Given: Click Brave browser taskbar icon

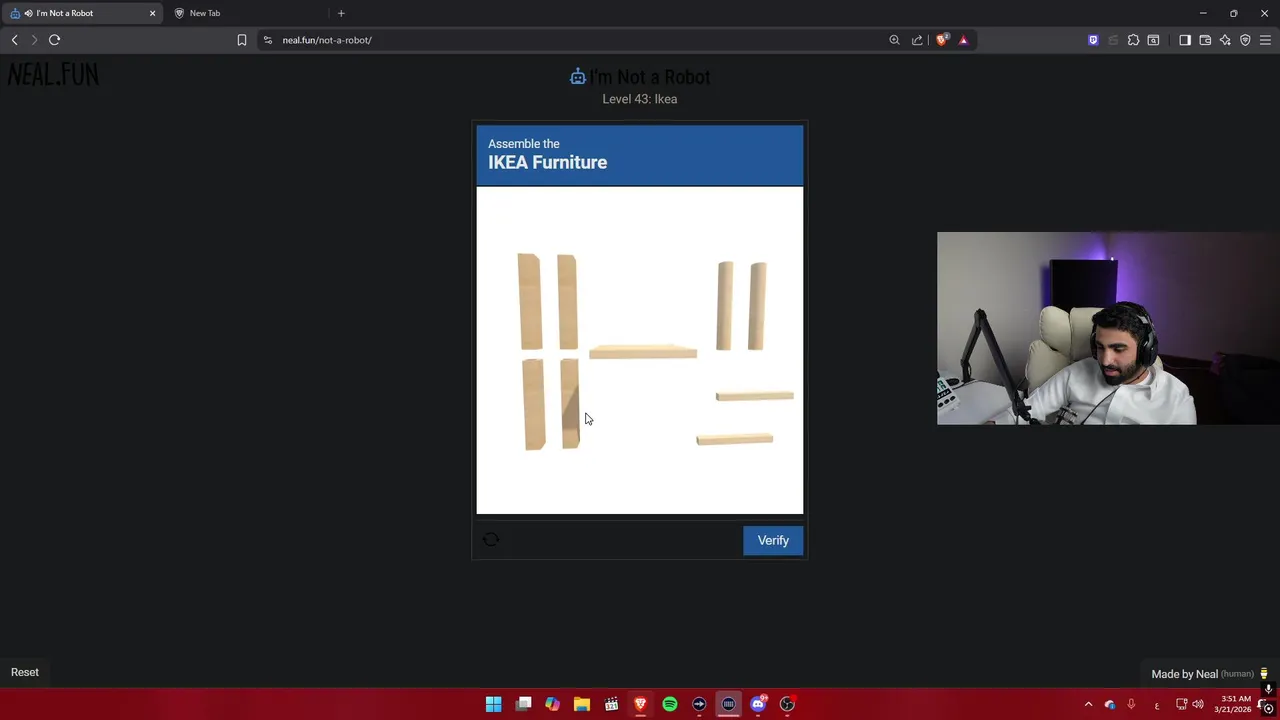Looking at the screenshot, I should (641, 704).
